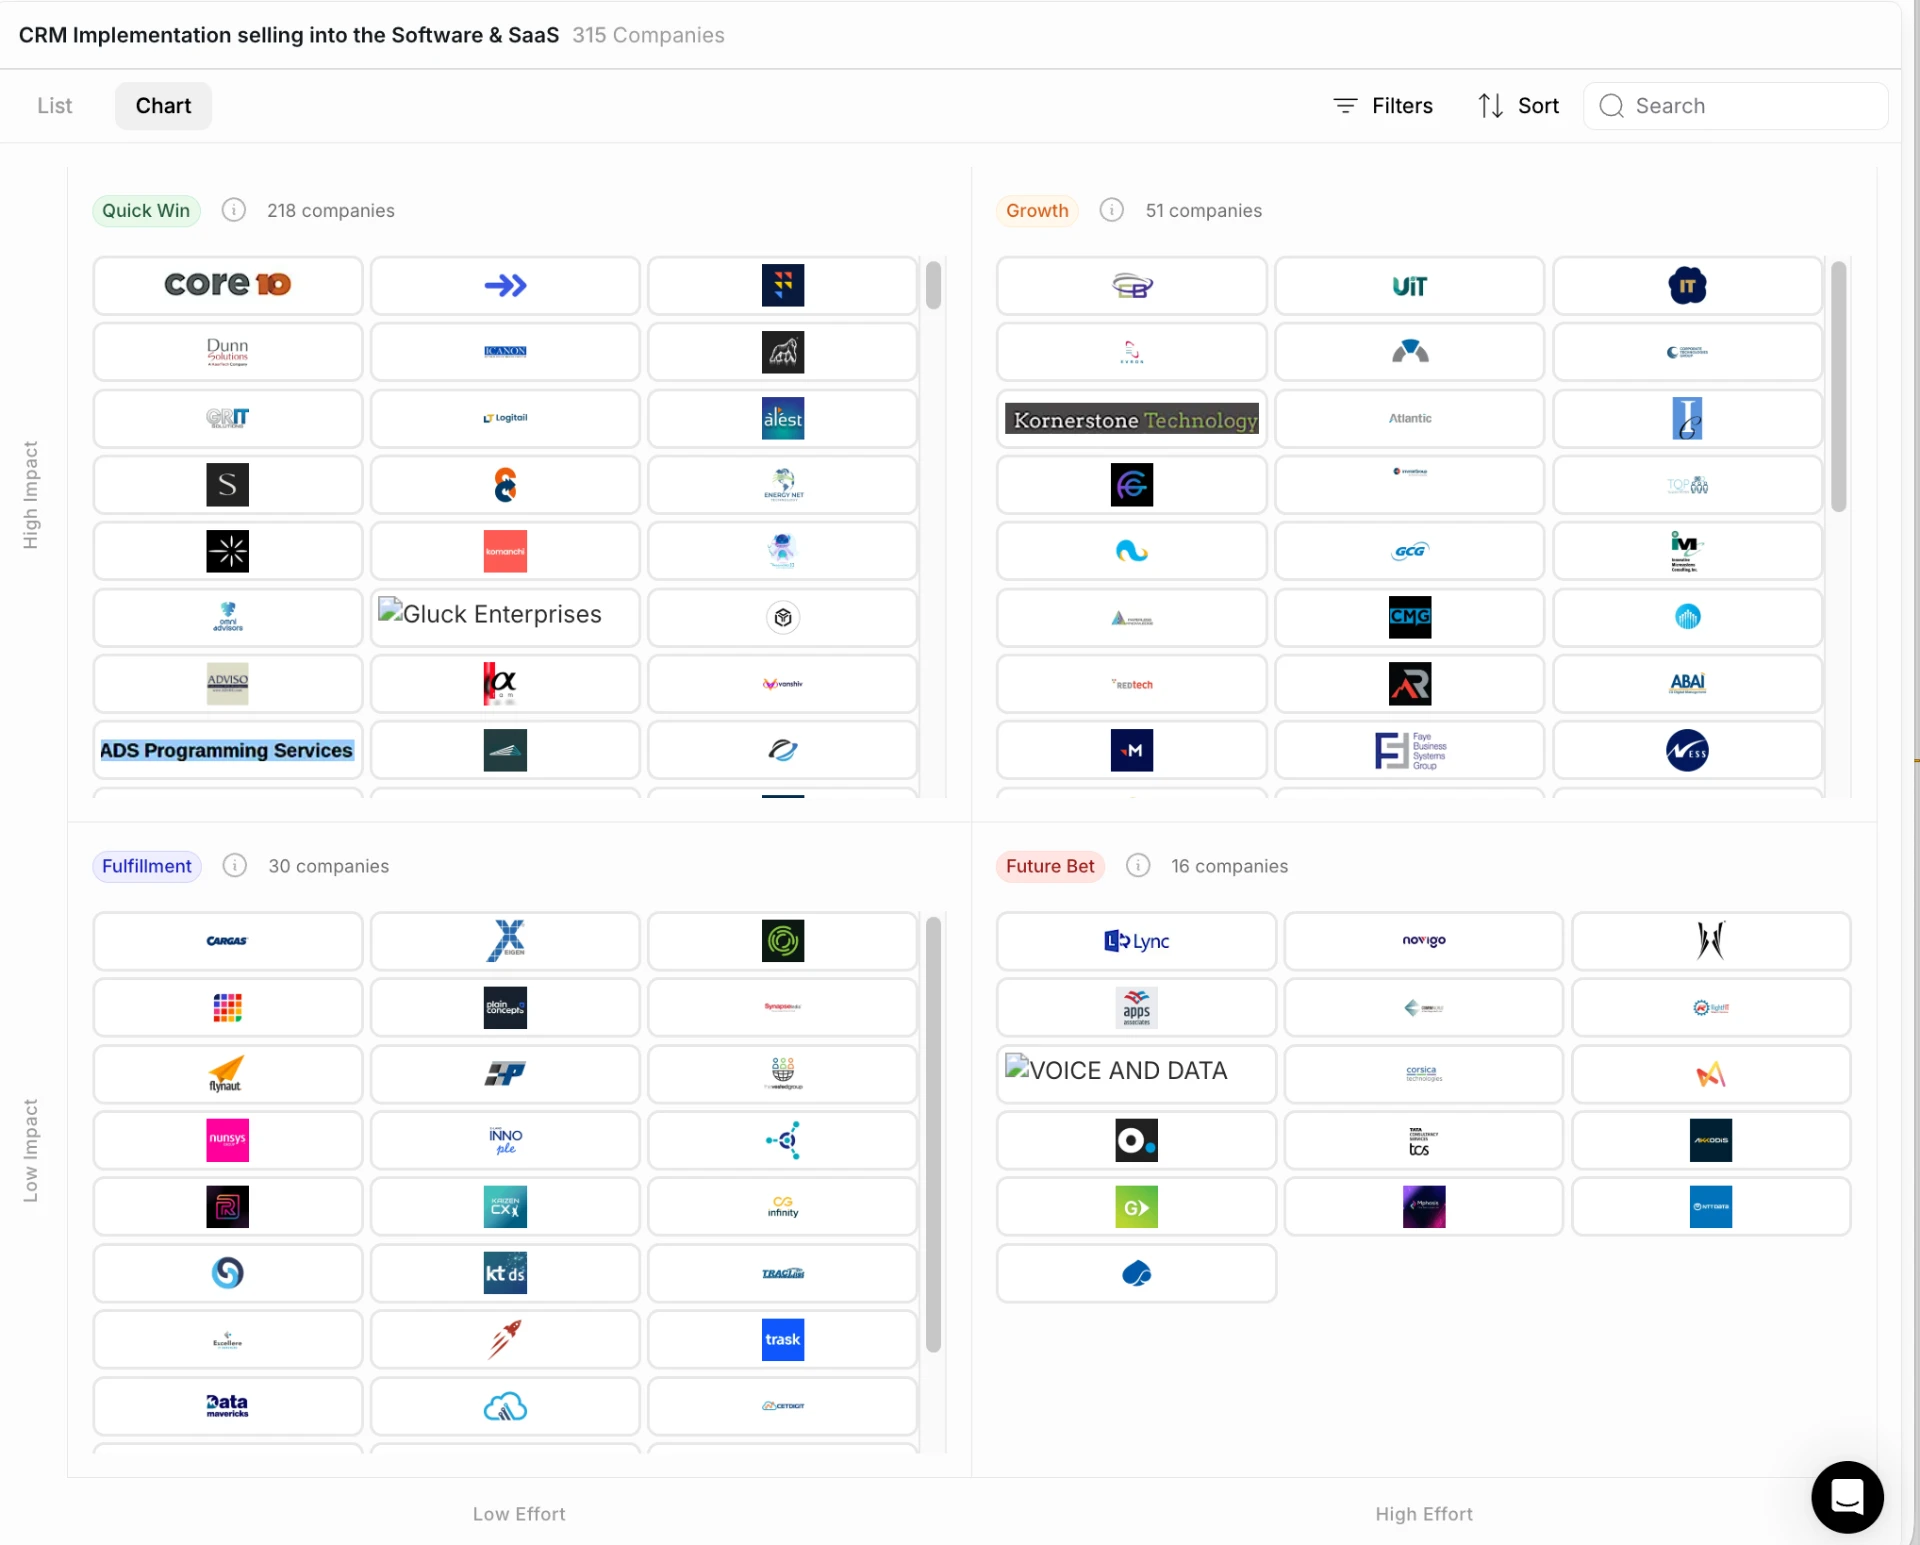Open the apps associates card
This screenshot has height=1545, width=1920.
(1137, 1007)
